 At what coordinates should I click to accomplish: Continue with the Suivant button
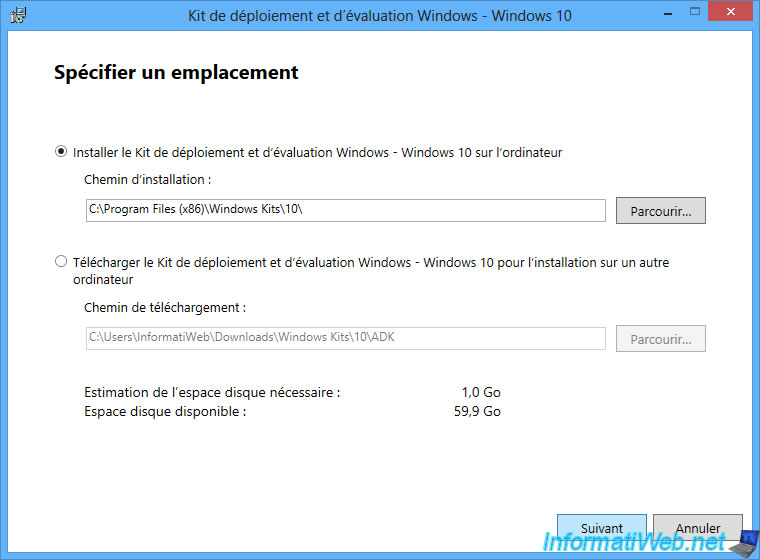(x=601, y=528)
